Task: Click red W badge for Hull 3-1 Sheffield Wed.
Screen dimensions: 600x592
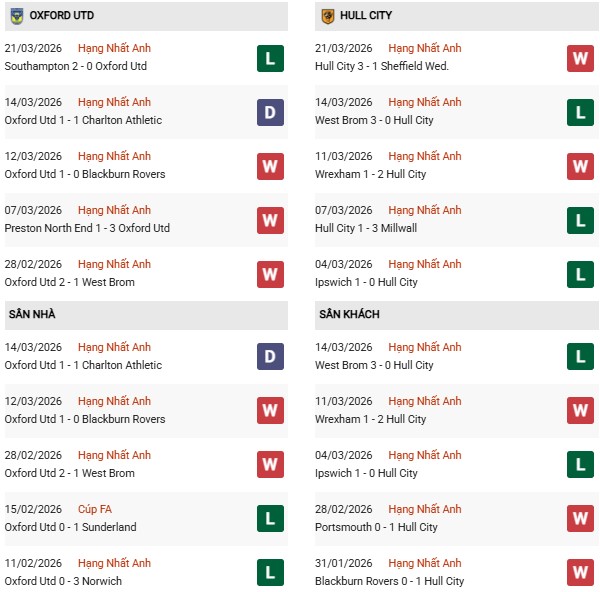Action: point(580,58)
